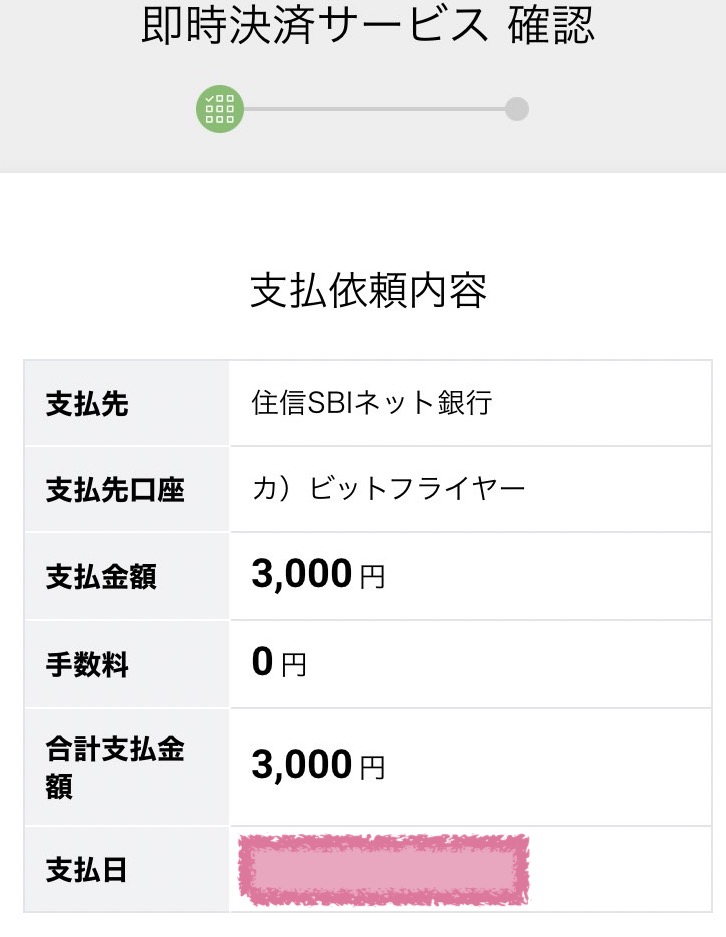Click the gray header banner area

click(x=363, y=86)
